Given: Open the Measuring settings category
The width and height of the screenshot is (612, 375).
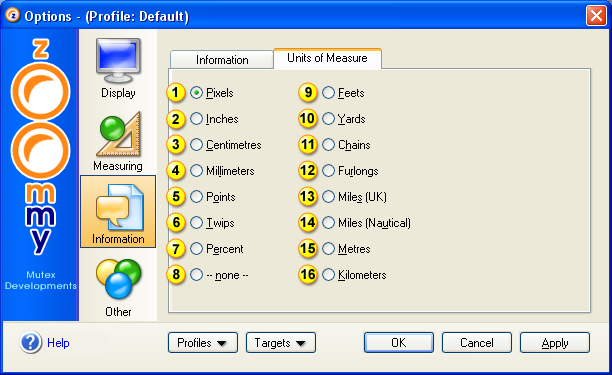Looking at the screenshot, I should click(x=118, y=141).
